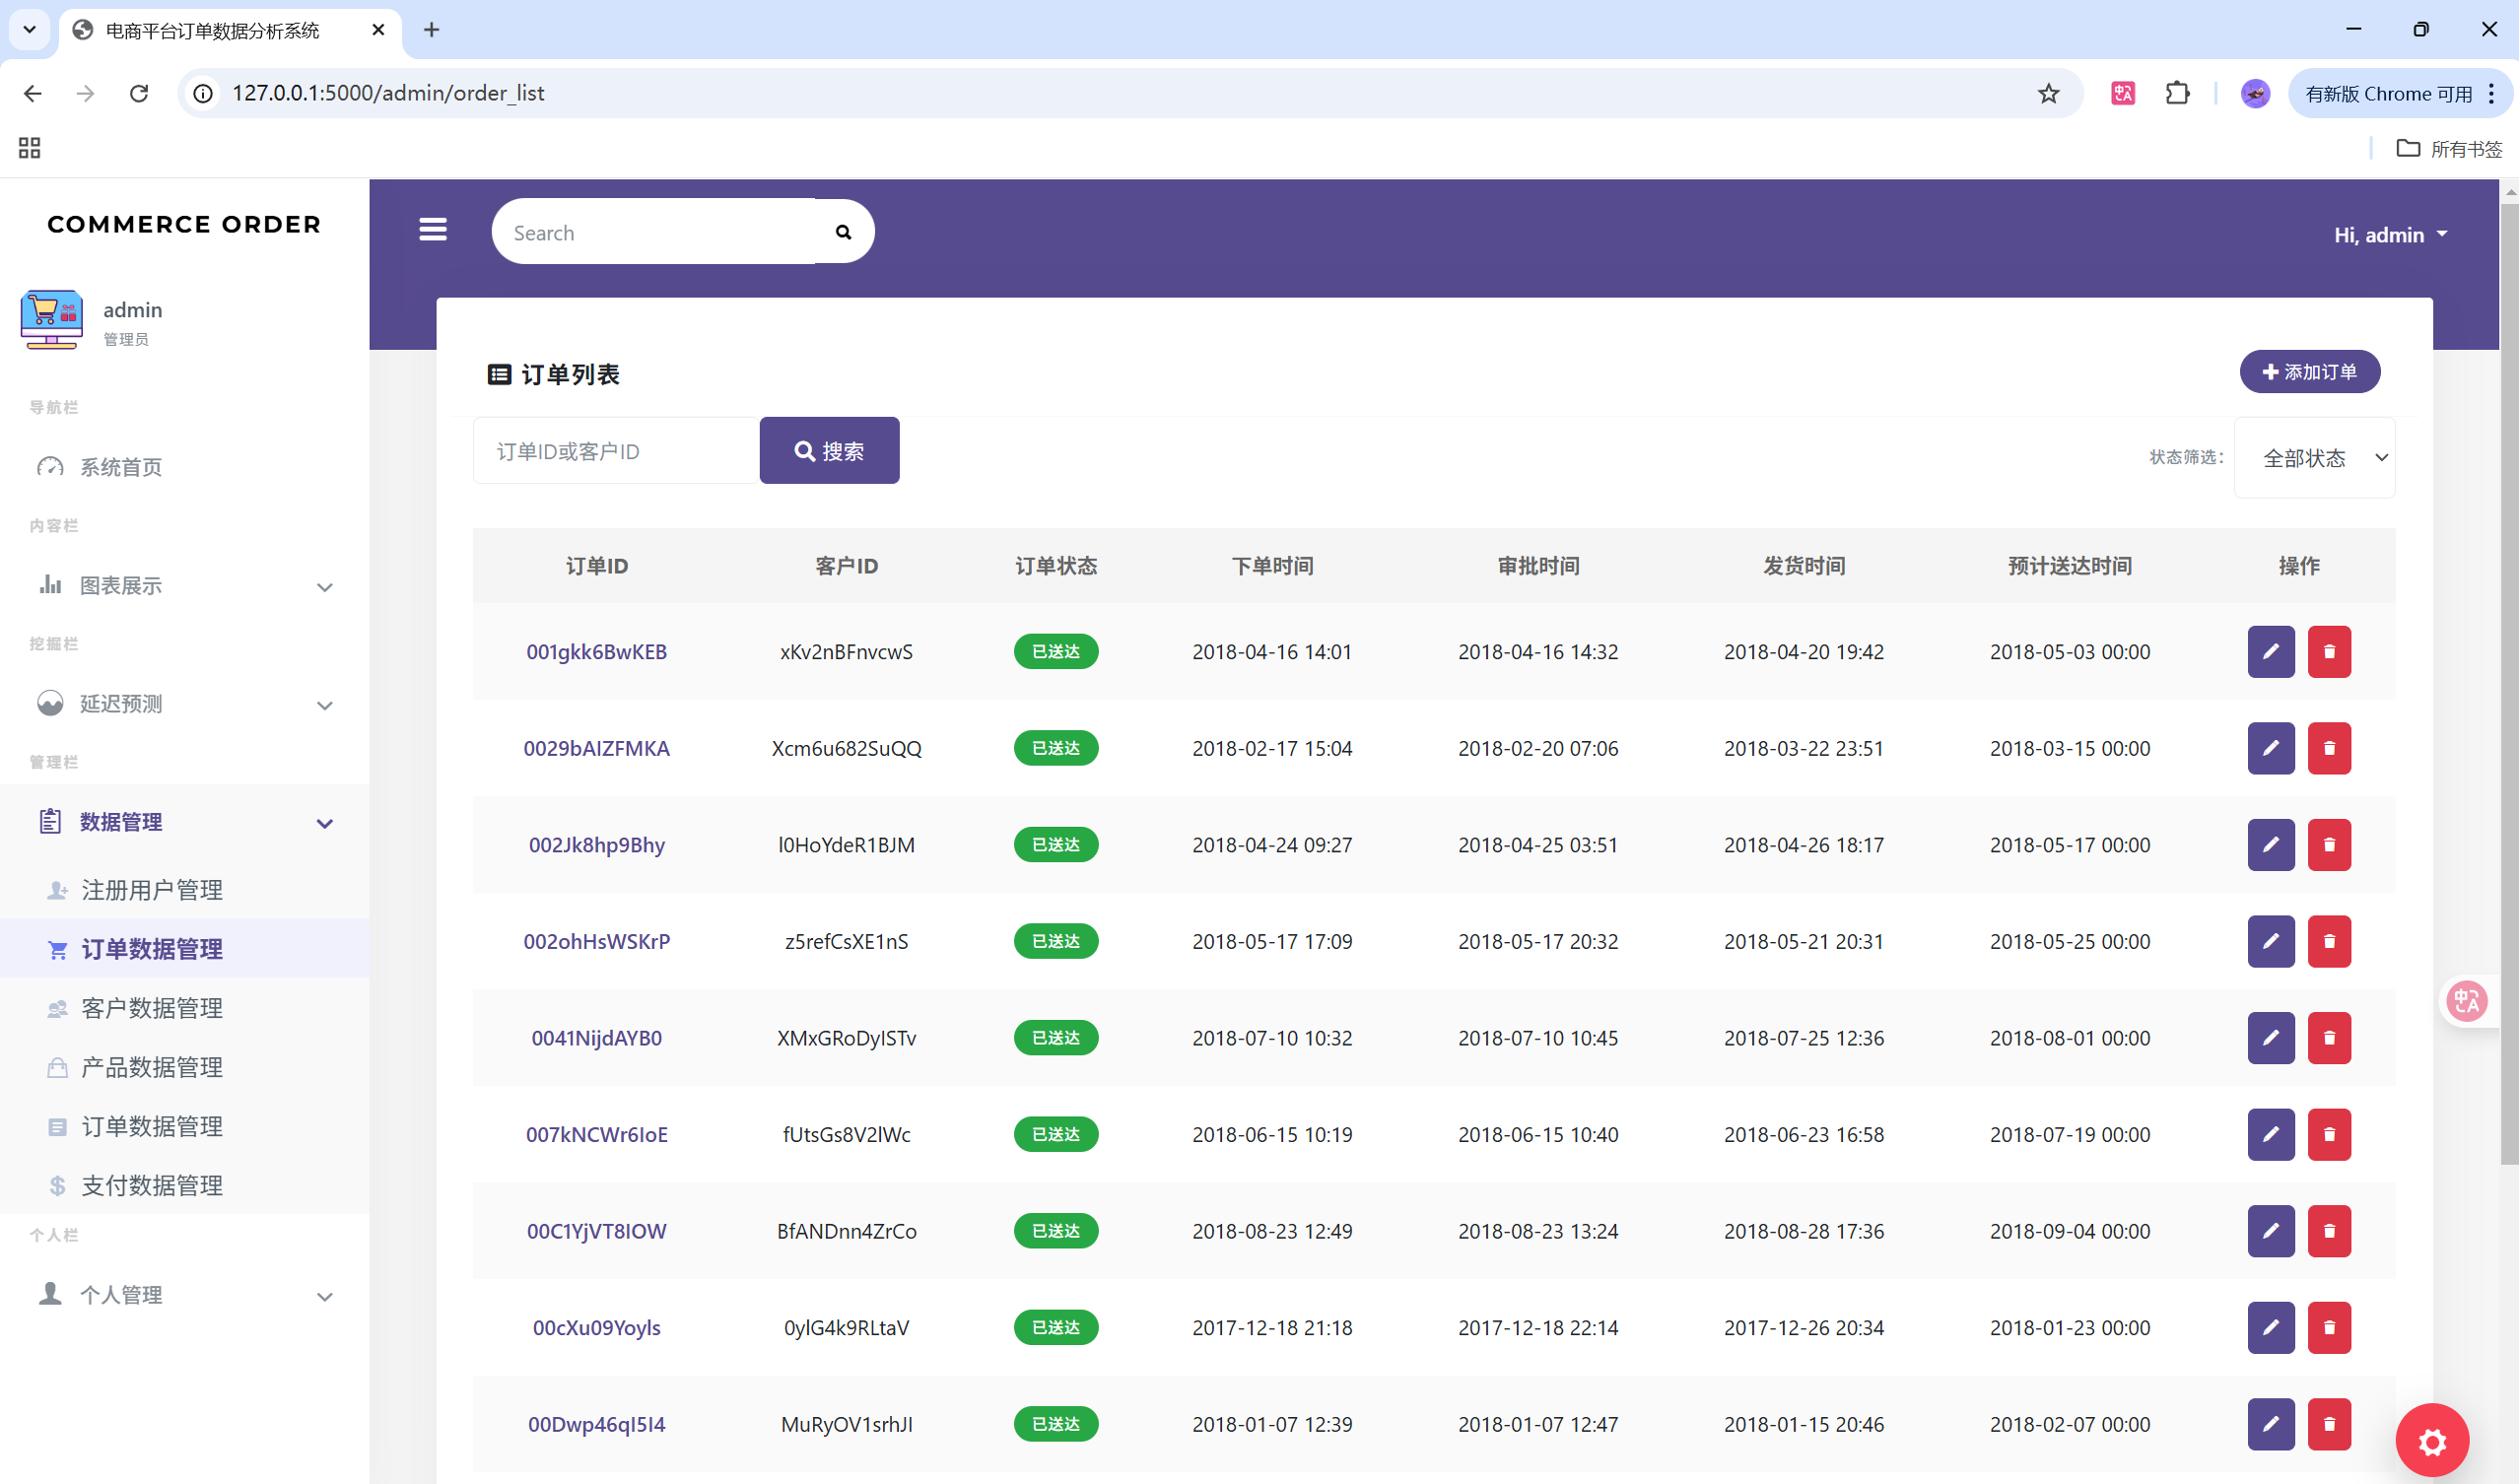The image size is (2519, 1484).
Task: Select 客户数据管理 in the sidebar
Action: click(x=152, y=1008)
